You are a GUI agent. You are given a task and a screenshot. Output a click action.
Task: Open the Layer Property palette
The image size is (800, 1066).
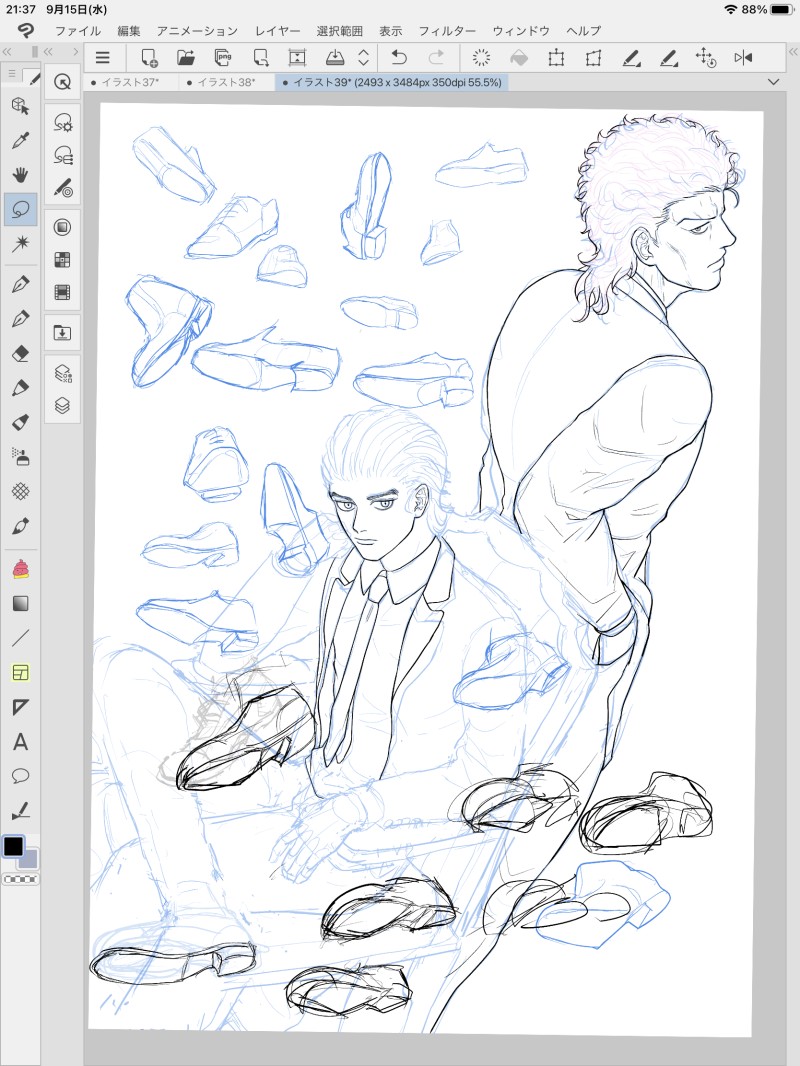(x=63, y=373)
